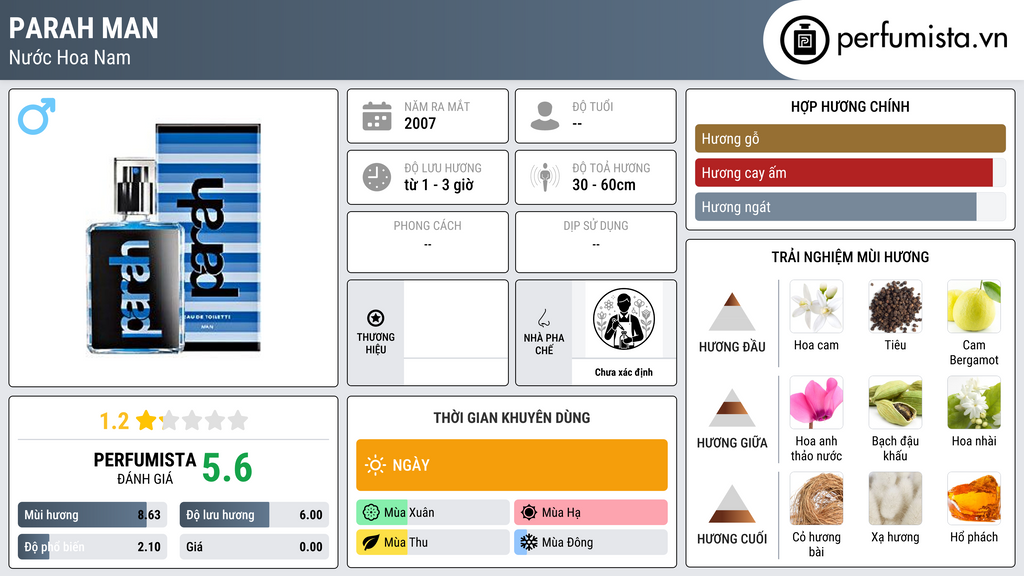Click the perfumista.vn bottle logo icon

coord(804,40)
